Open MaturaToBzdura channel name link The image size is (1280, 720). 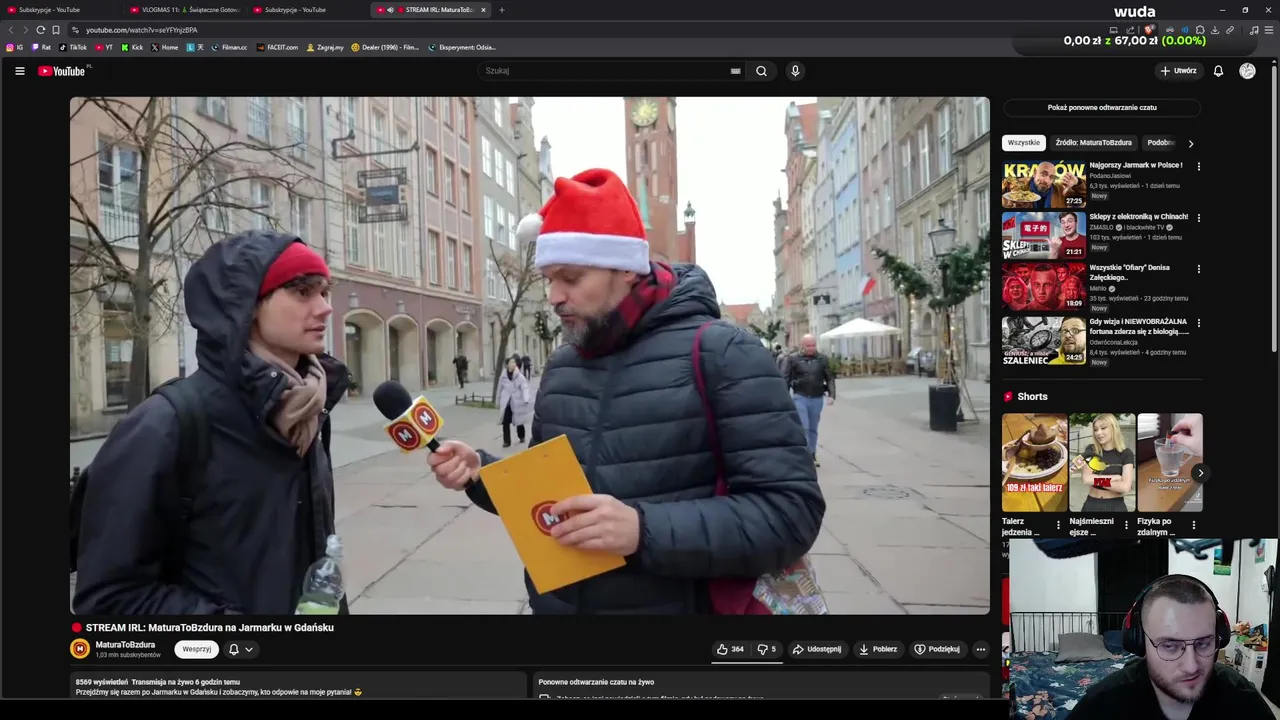coord(125,645)
